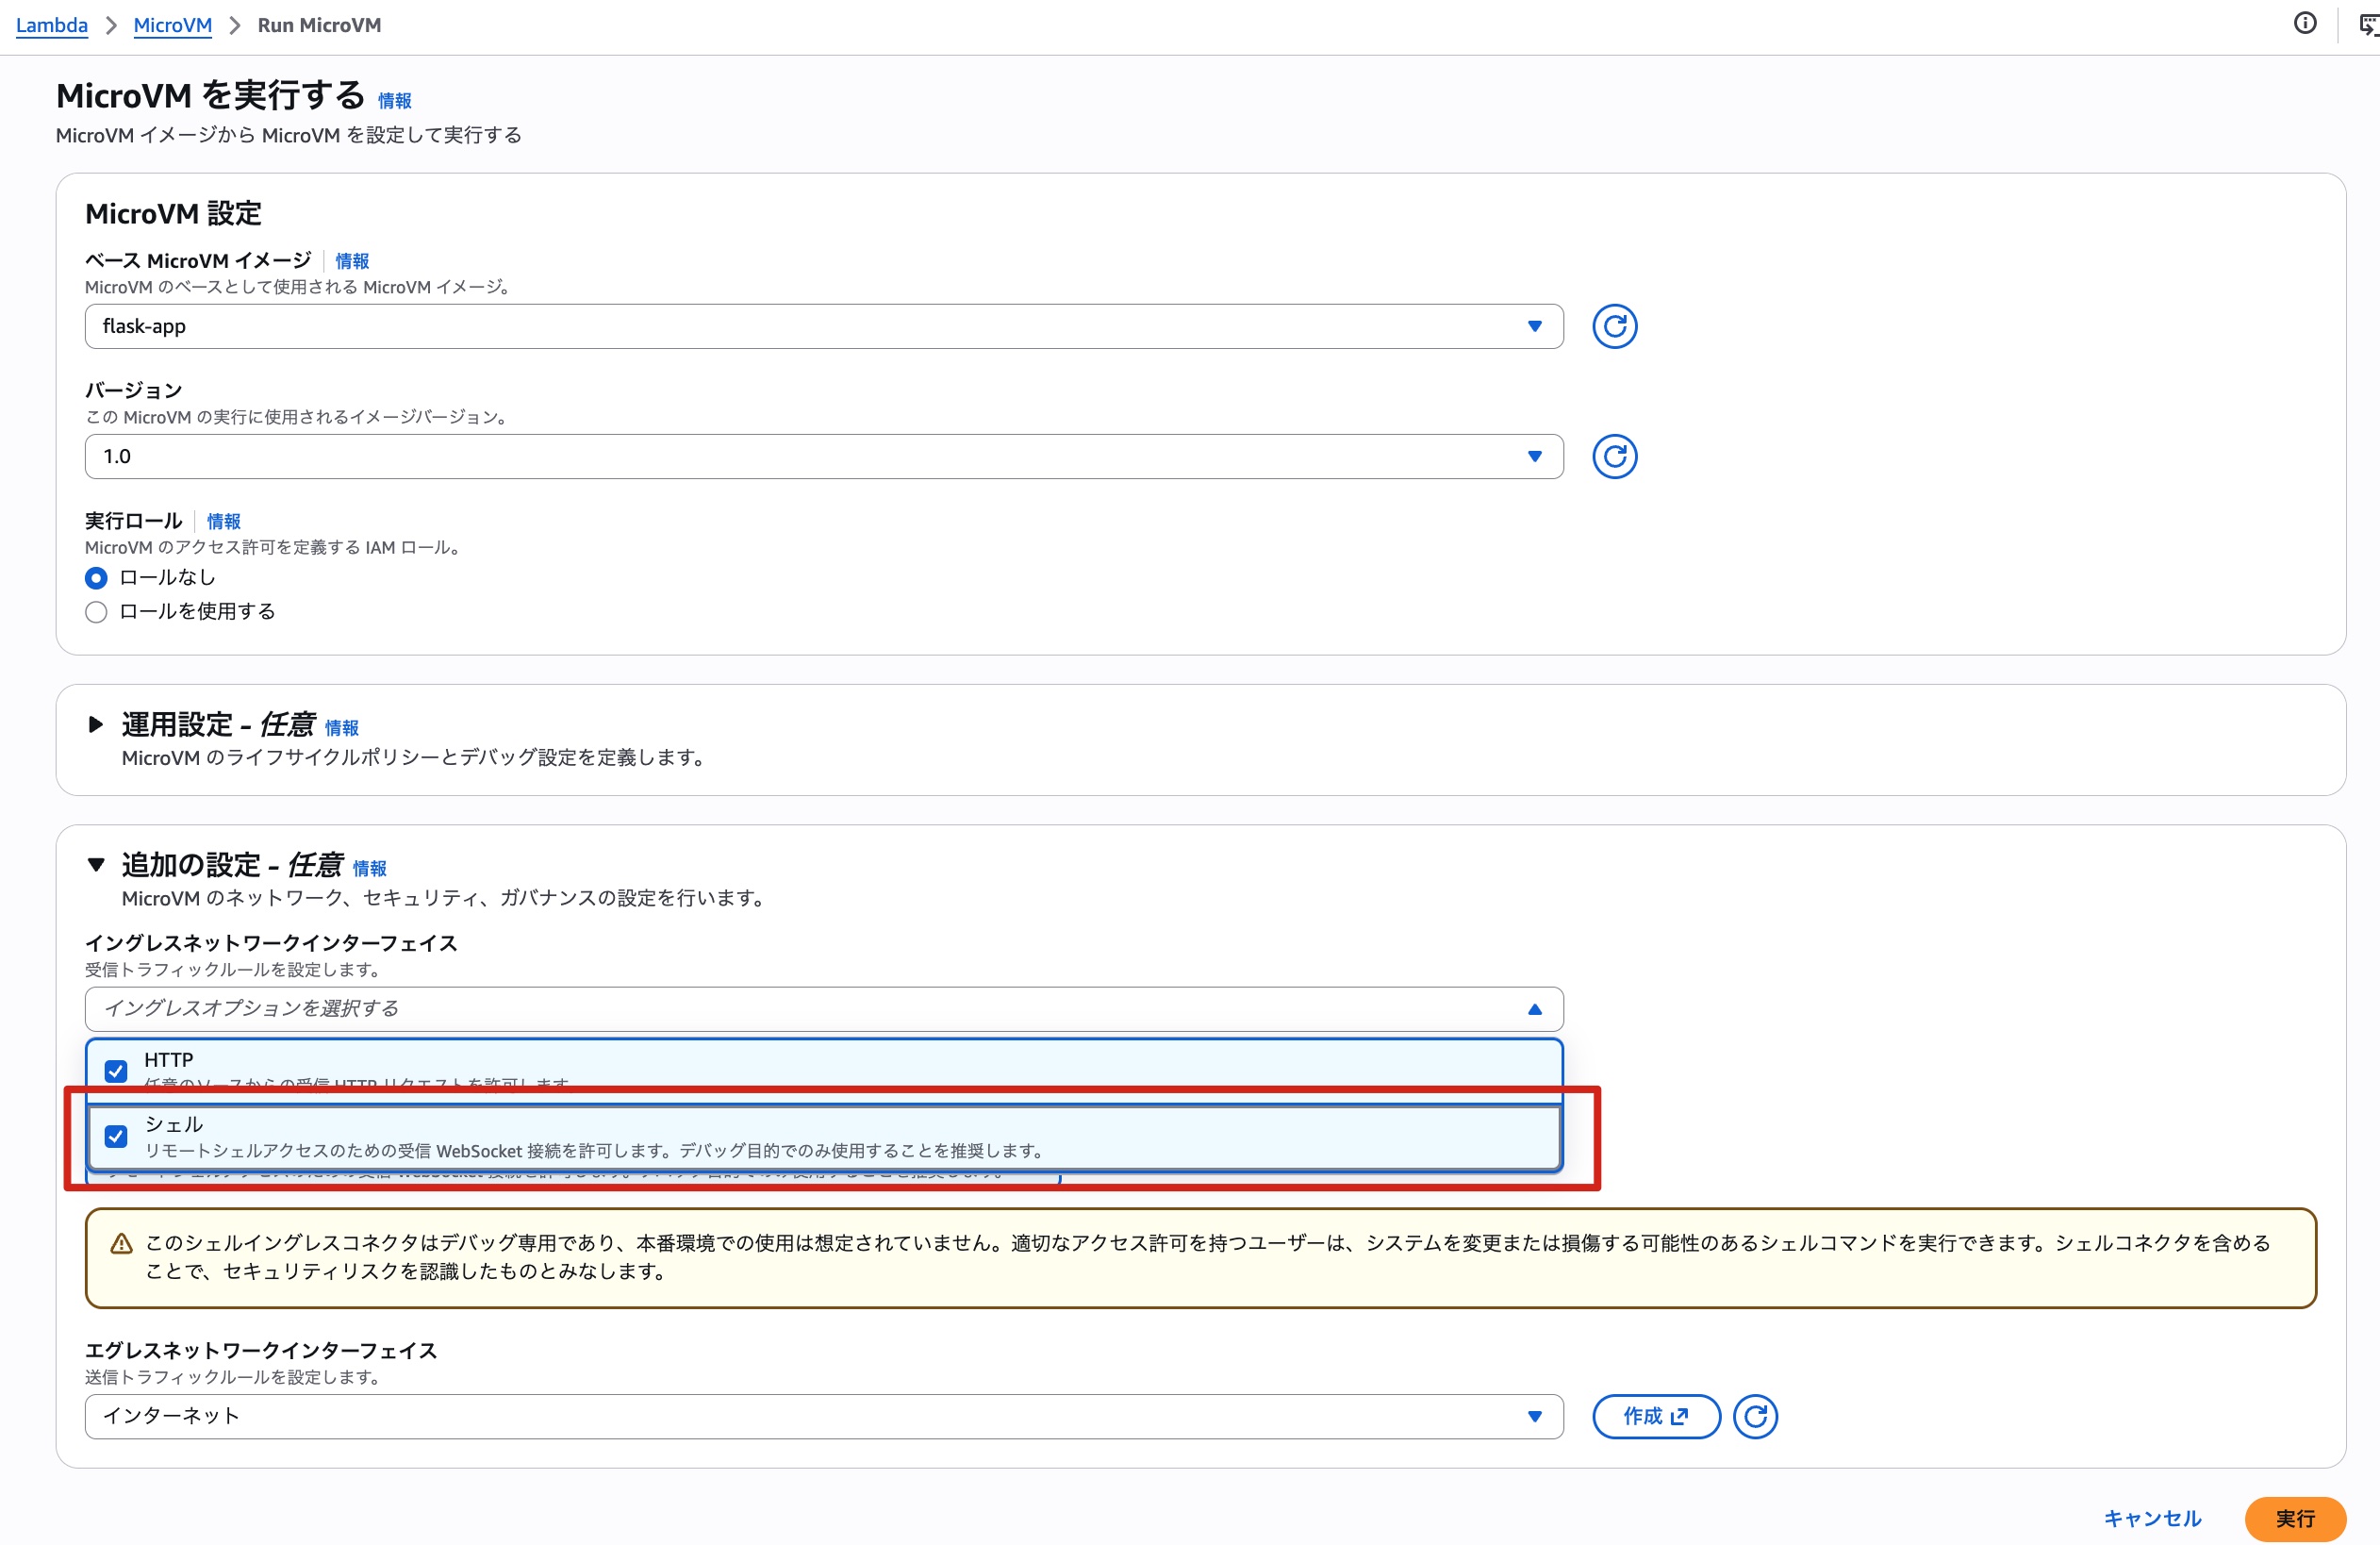The height and width of the screenshot is (1545, 2380).
Task: Click the warning icon in the shell alert
Action: [121, 1244]
